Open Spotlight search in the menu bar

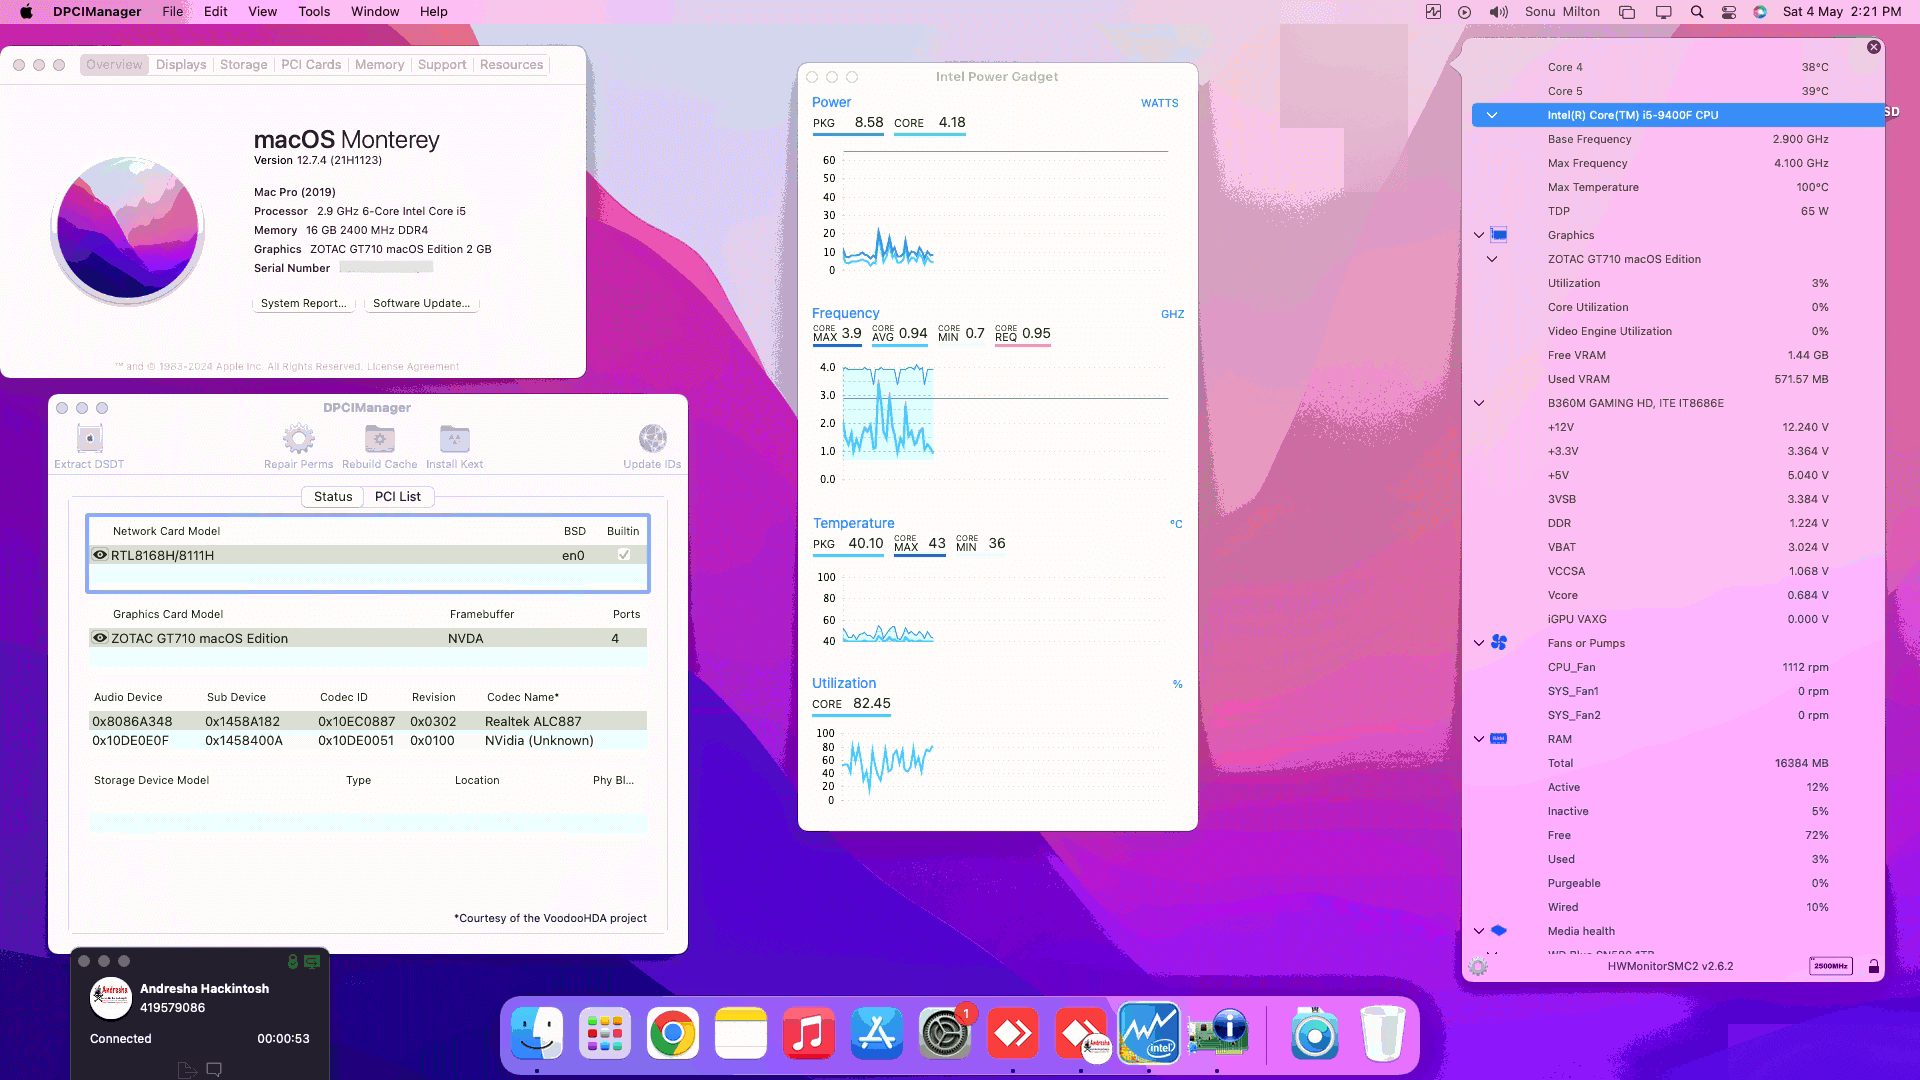pos(1697,12)
